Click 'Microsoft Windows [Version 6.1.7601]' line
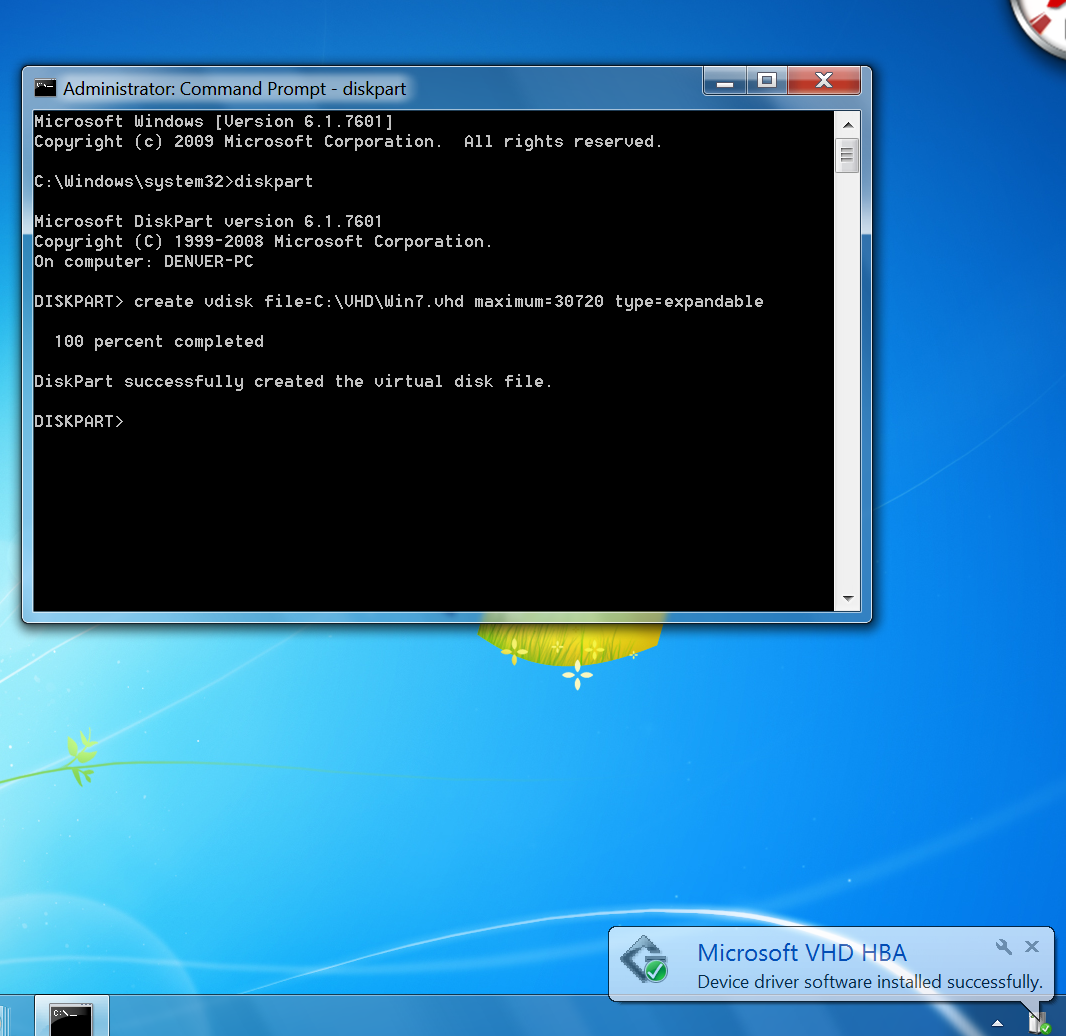 click(x=213, y=122)
